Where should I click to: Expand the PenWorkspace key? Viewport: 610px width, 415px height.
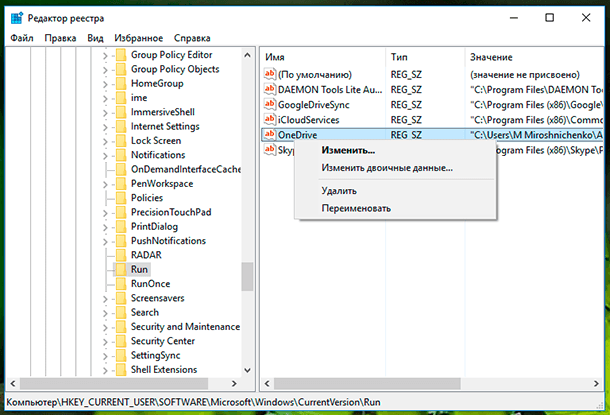(x=105, y=184)
